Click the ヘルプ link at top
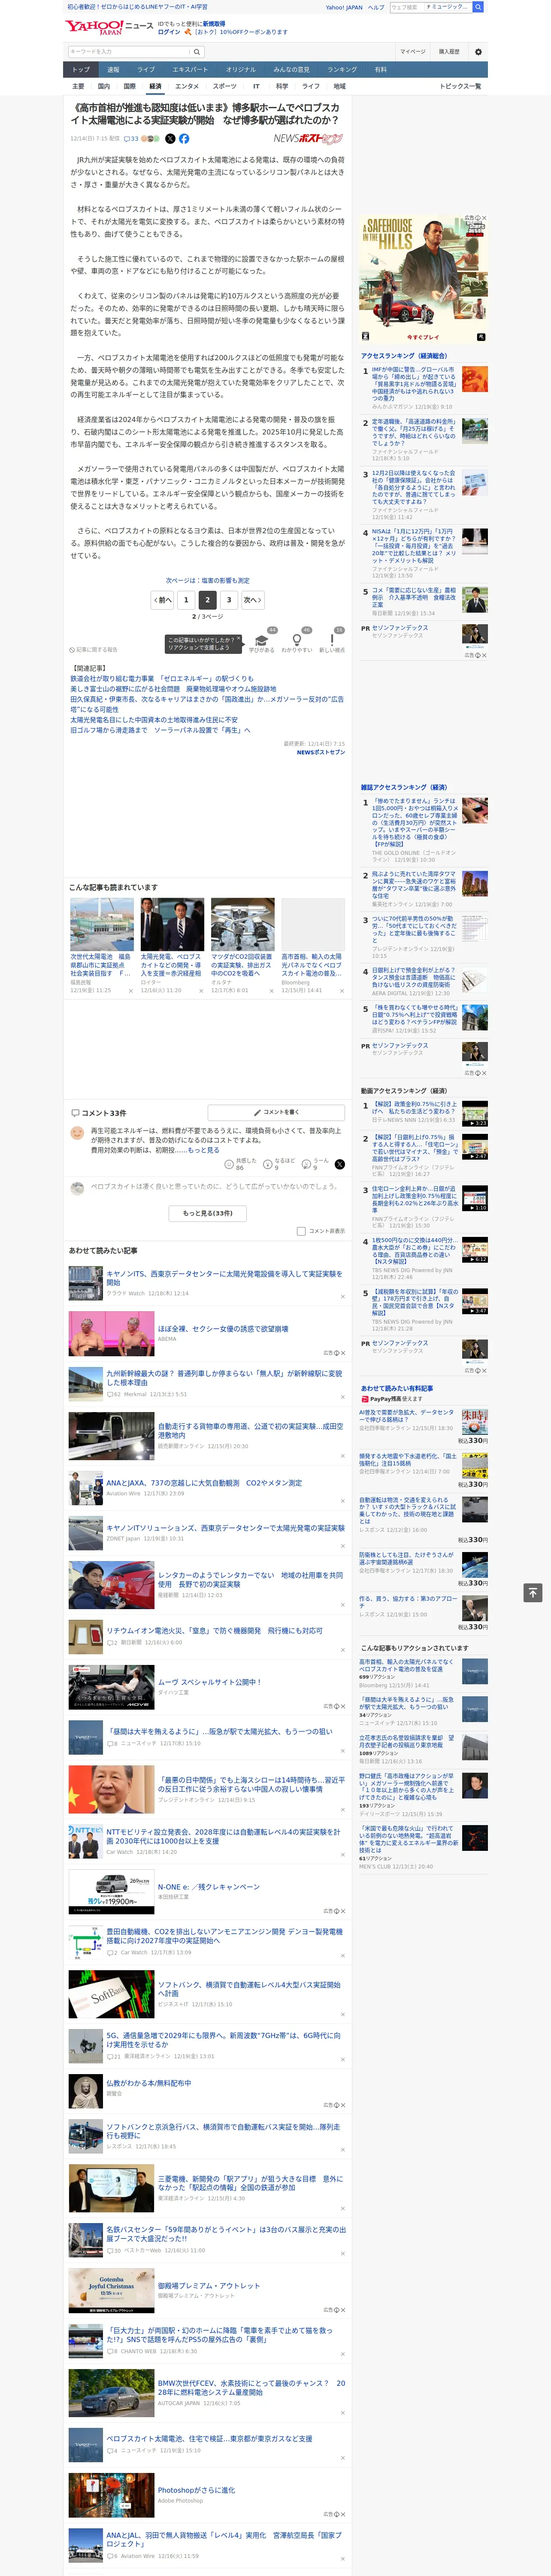Screen dimensions: 551x2576 coord(376,7)
